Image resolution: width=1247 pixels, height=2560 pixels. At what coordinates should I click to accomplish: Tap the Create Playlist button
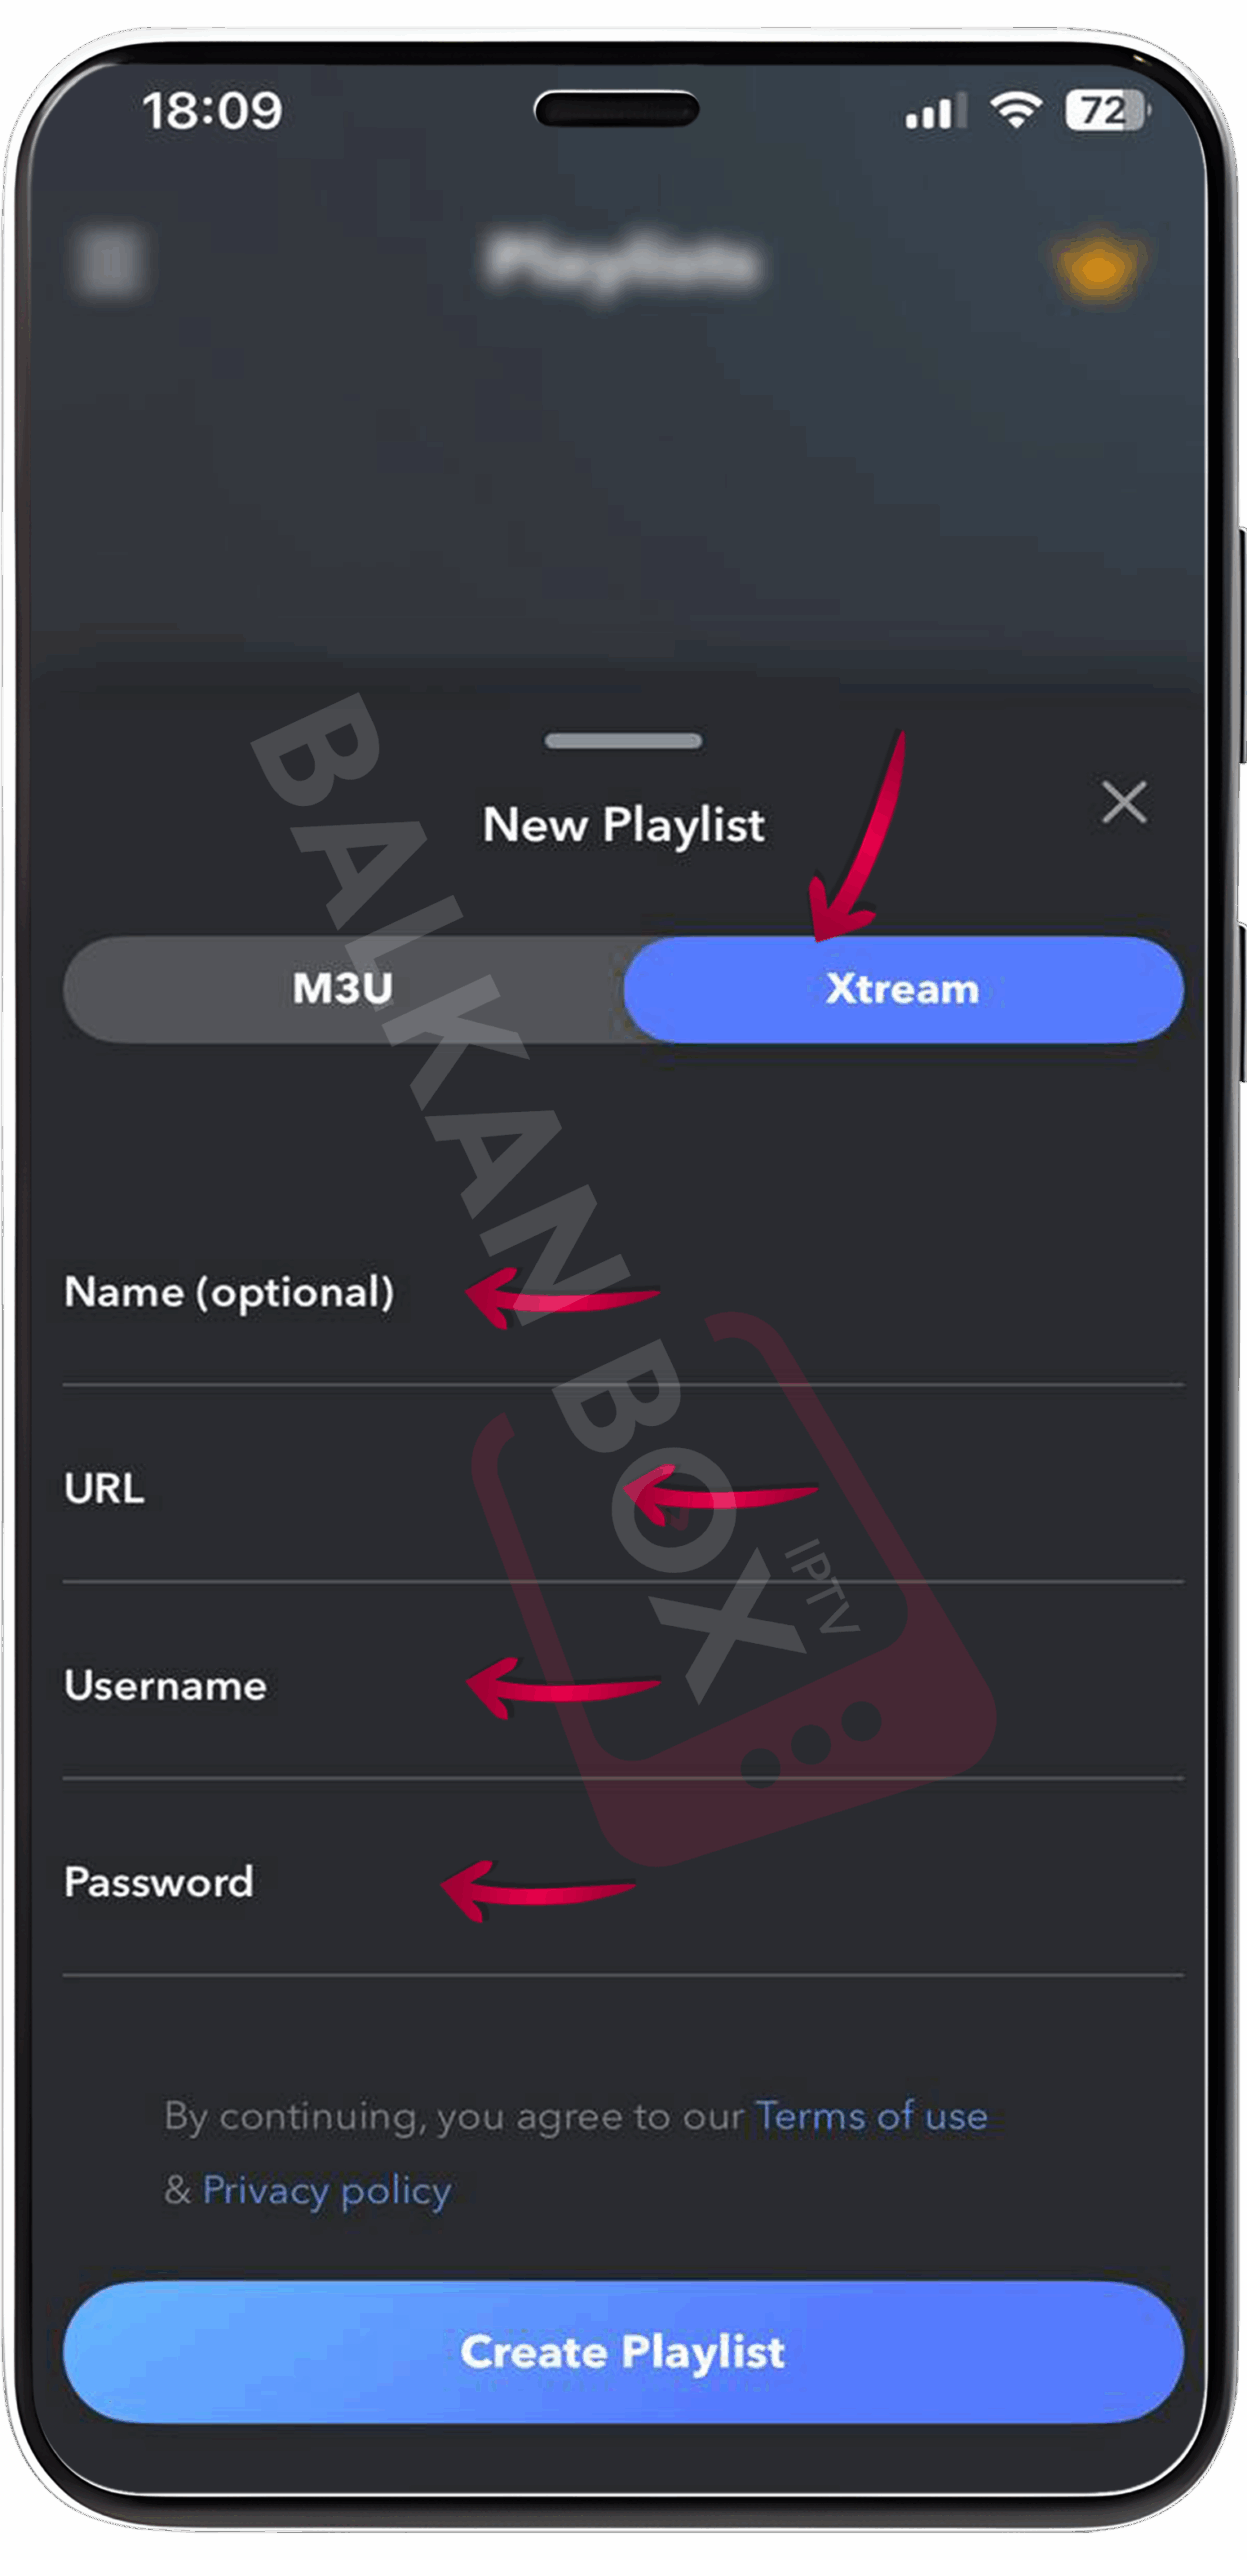pos(623,2351)
